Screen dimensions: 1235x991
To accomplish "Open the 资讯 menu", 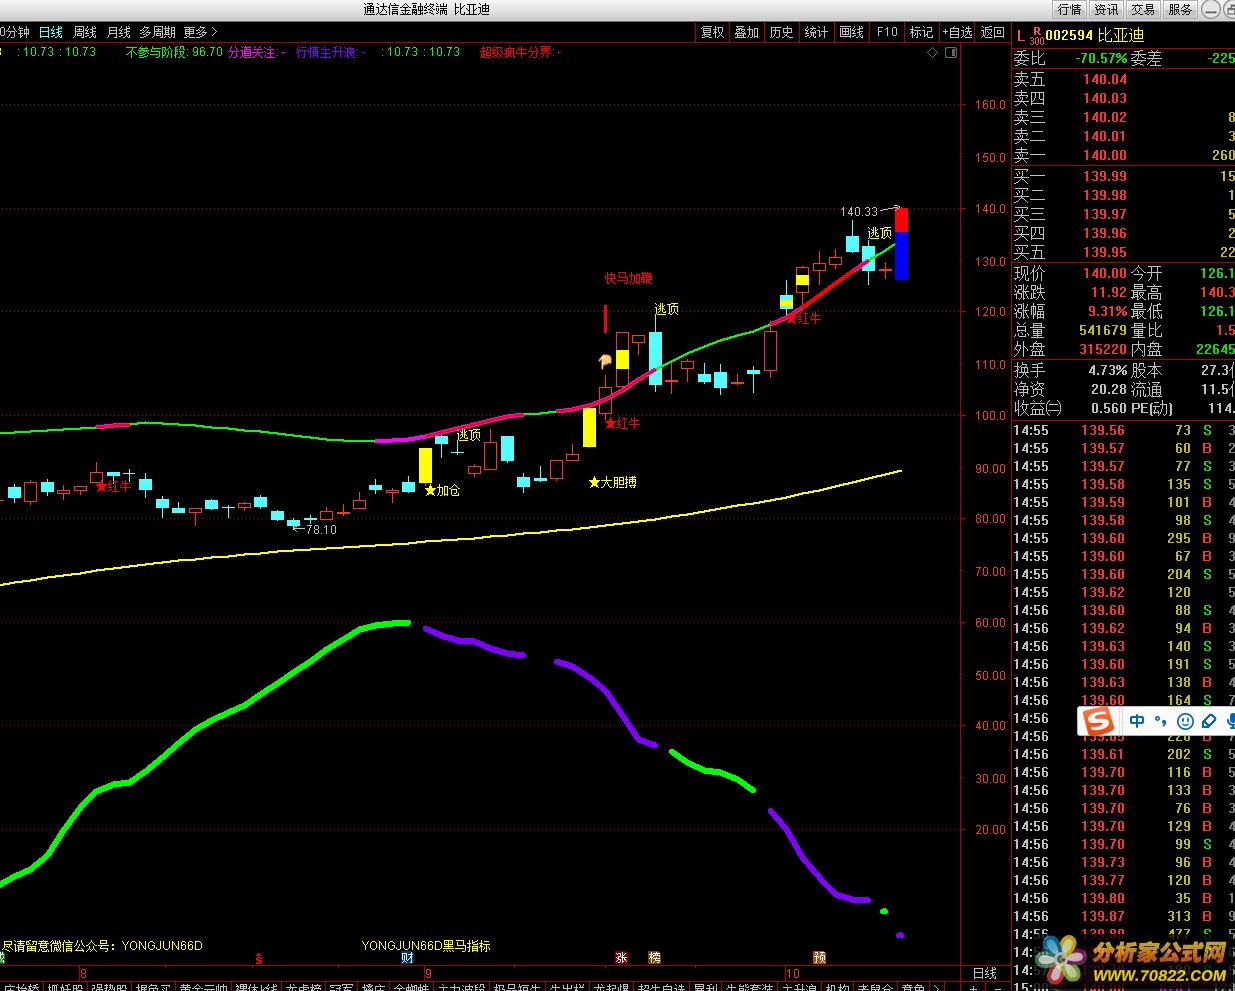I will pos(1106,9).
